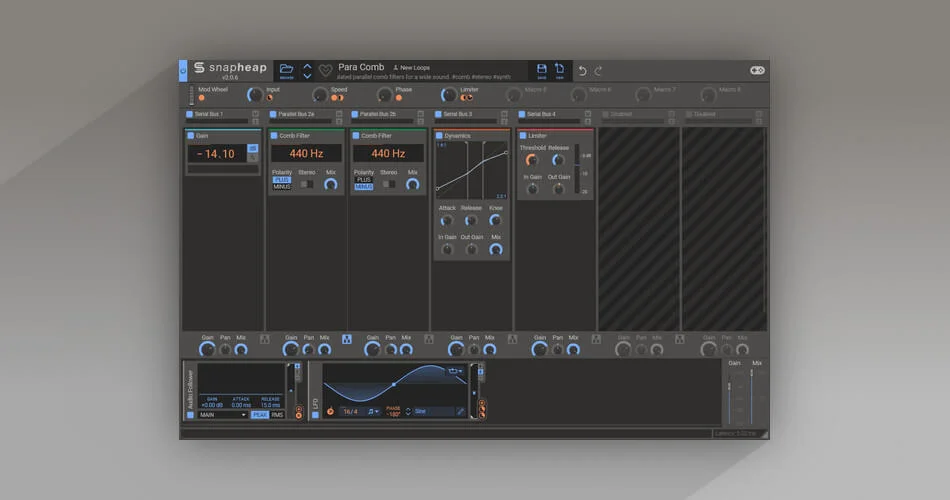This screenshot has width=950, height=500.
Task: Set polarity PLUS in Parallel Bus 2b Comb Filter
Action: 364,180
